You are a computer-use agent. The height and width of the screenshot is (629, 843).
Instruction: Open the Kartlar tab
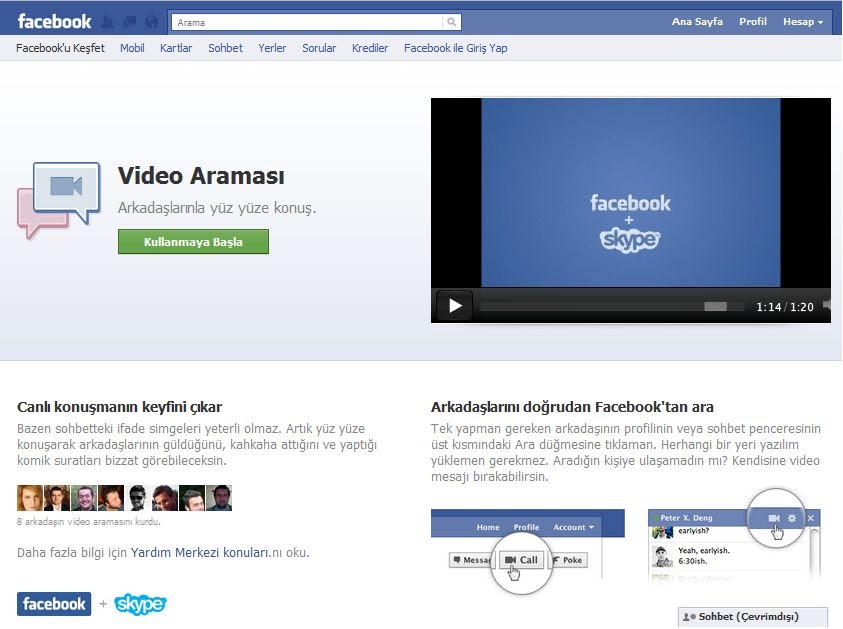pos(176,48)
